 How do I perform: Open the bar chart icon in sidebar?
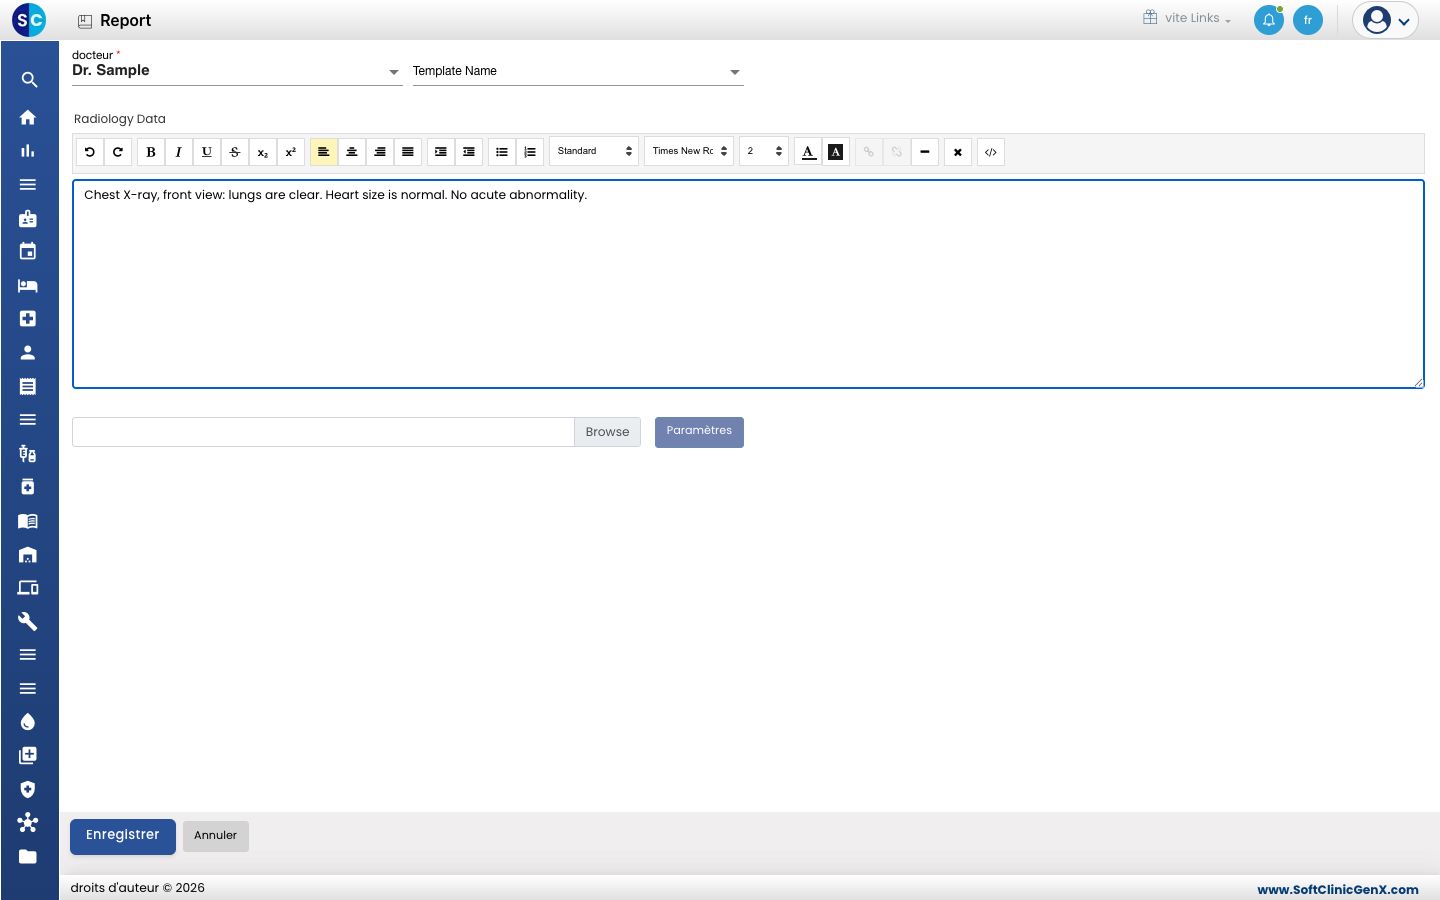pyautogui.click(x=28, y=151)
